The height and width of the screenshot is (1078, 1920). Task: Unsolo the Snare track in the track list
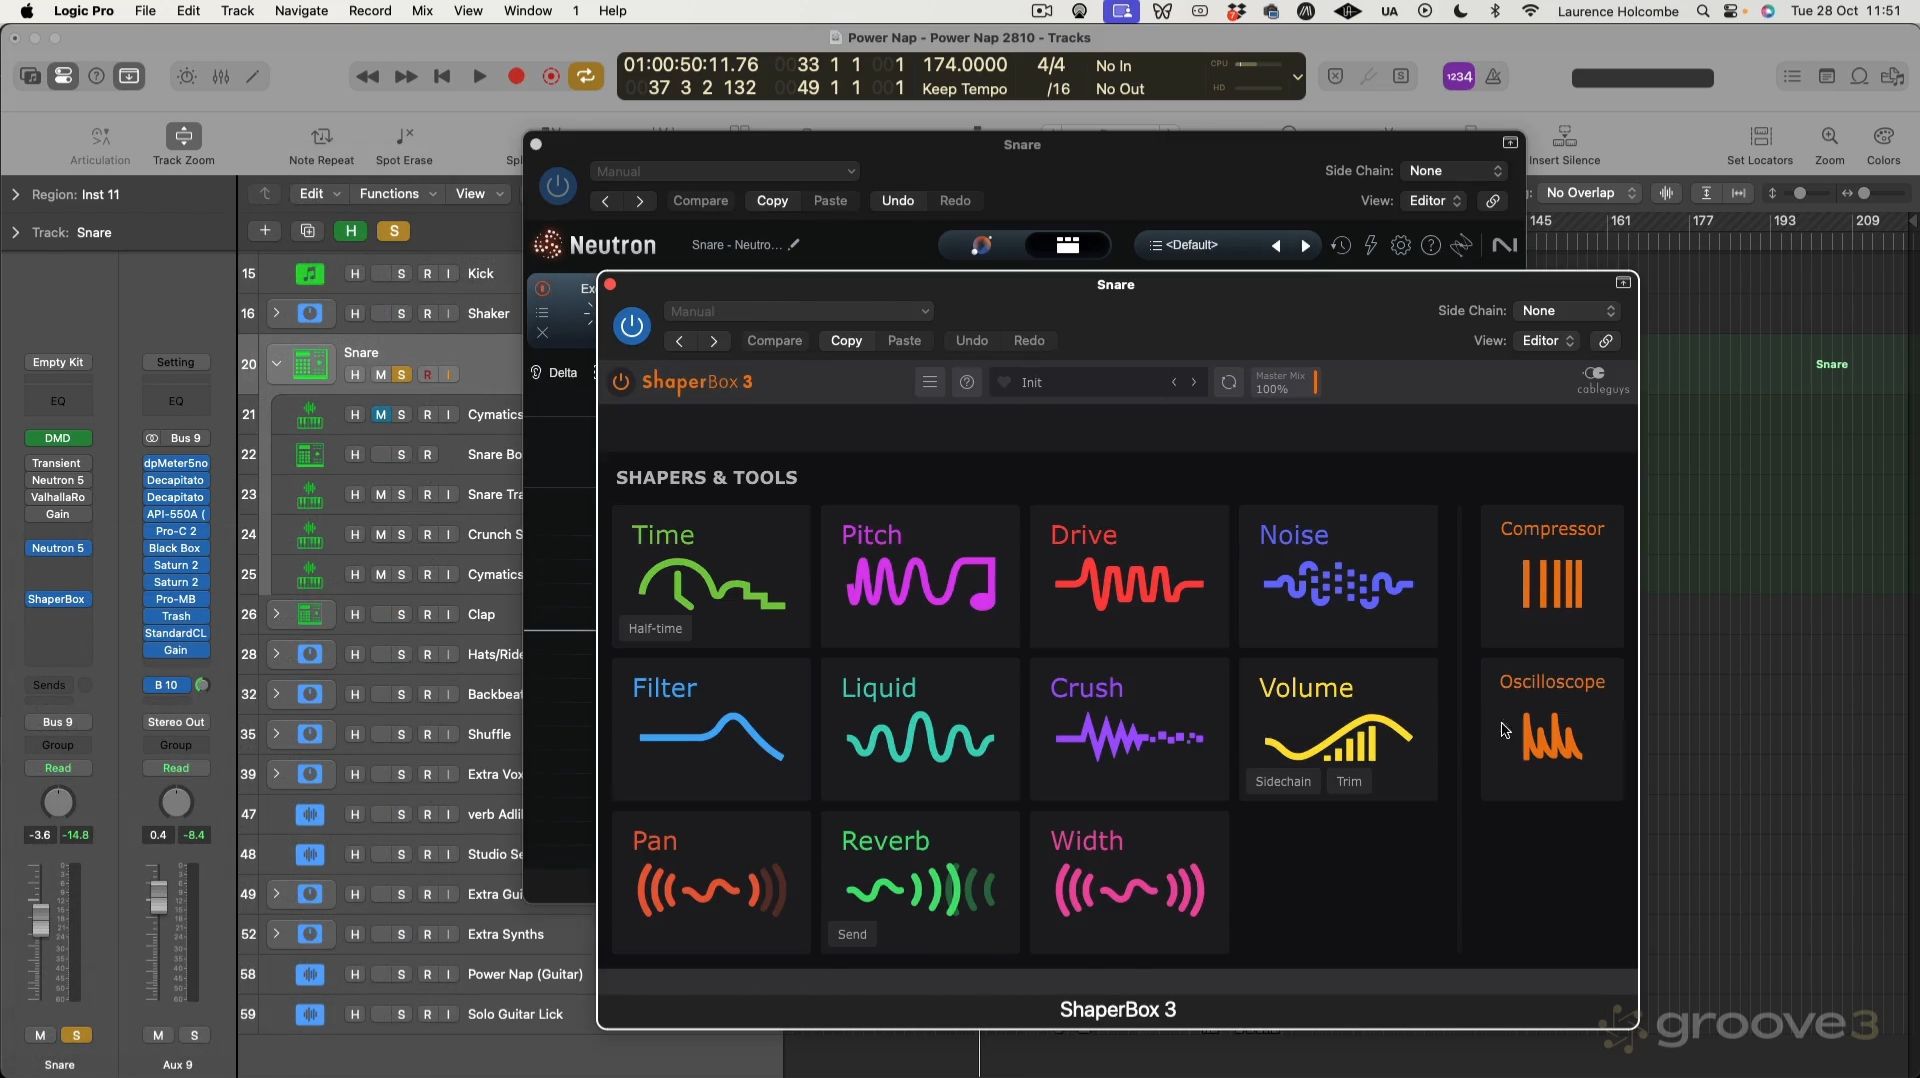pyautogui.click(x=401, y=375)
